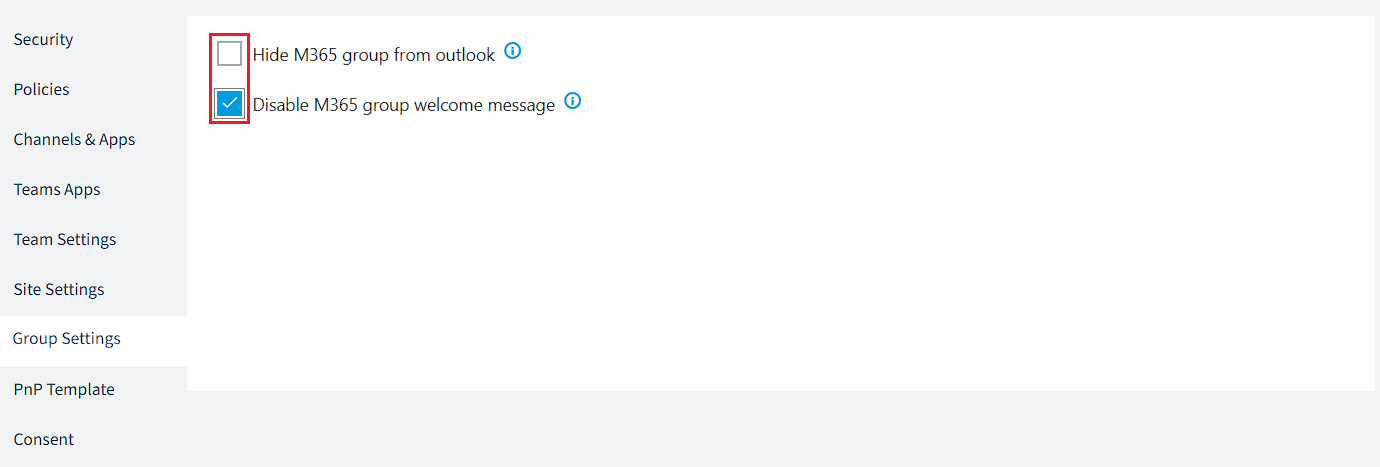Check the Hide M365 group from outlook checkbox
1380x467 pixels.
[230, 54]
